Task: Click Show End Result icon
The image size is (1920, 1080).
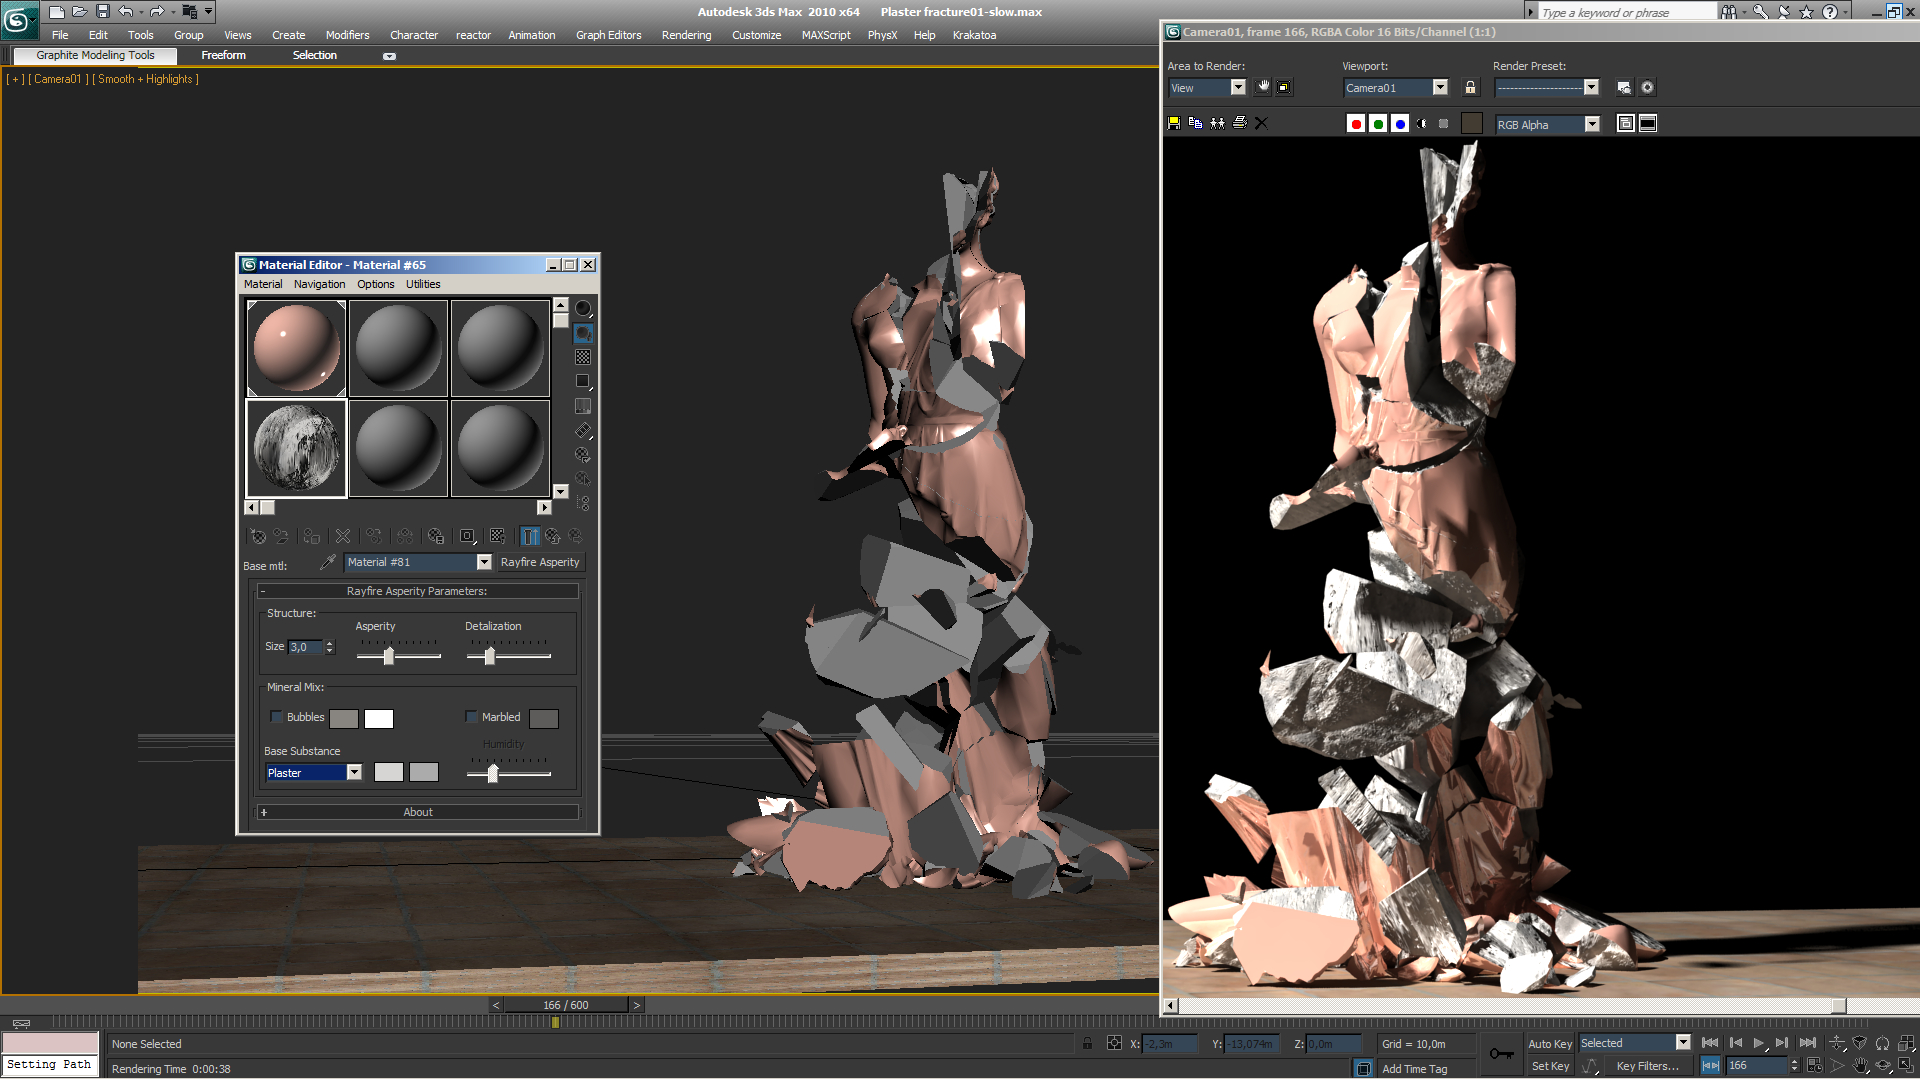Action: 530,537
